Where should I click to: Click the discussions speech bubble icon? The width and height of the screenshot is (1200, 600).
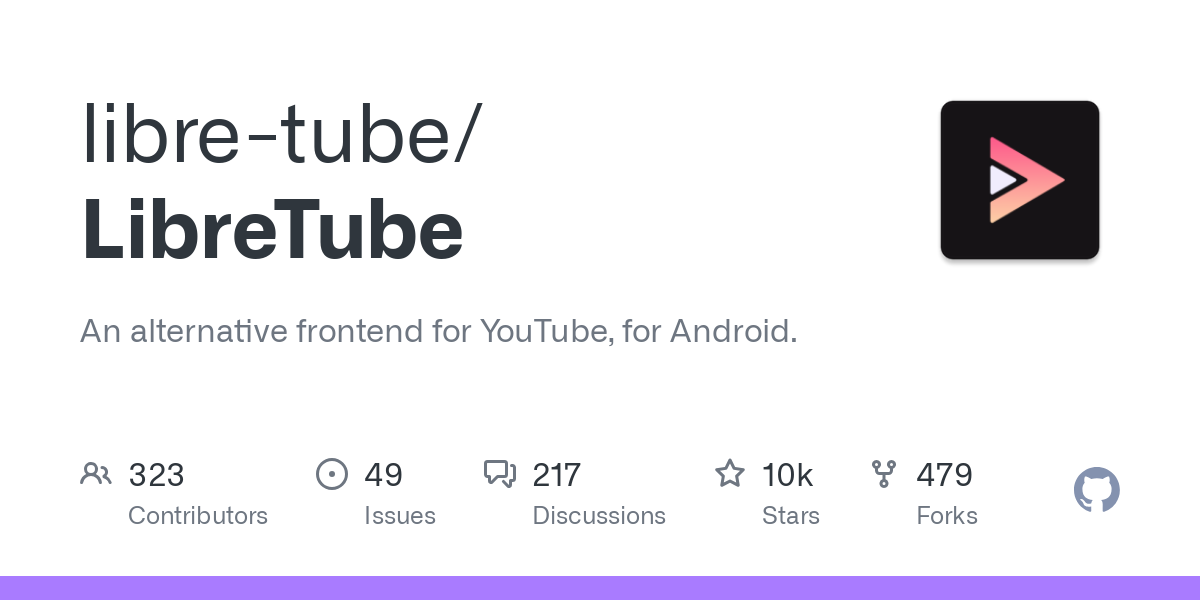point(500,474)
